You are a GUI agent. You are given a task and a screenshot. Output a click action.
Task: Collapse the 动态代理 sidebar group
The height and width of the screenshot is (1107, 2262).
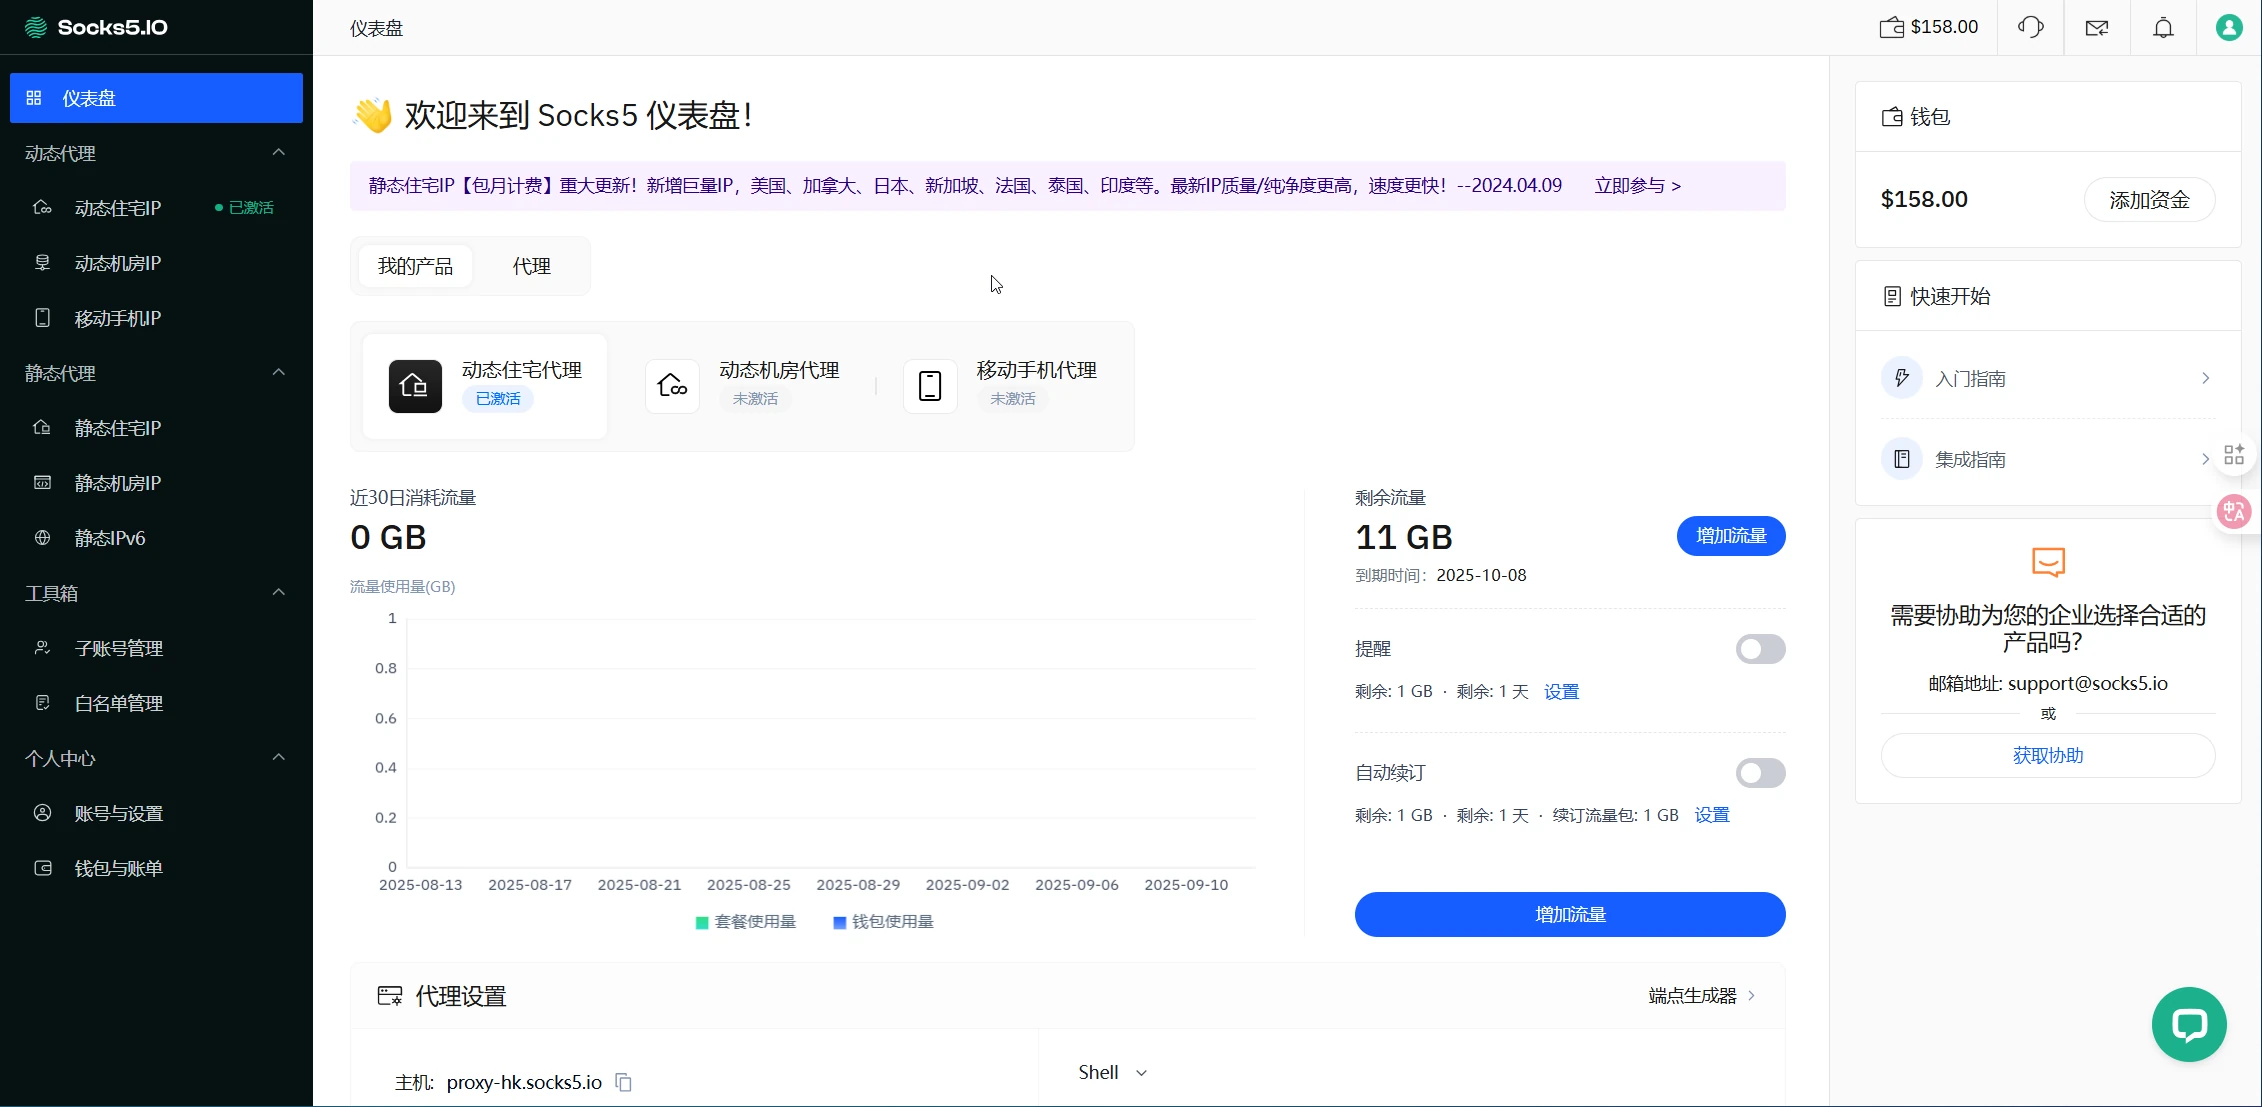tap(279, 152)
